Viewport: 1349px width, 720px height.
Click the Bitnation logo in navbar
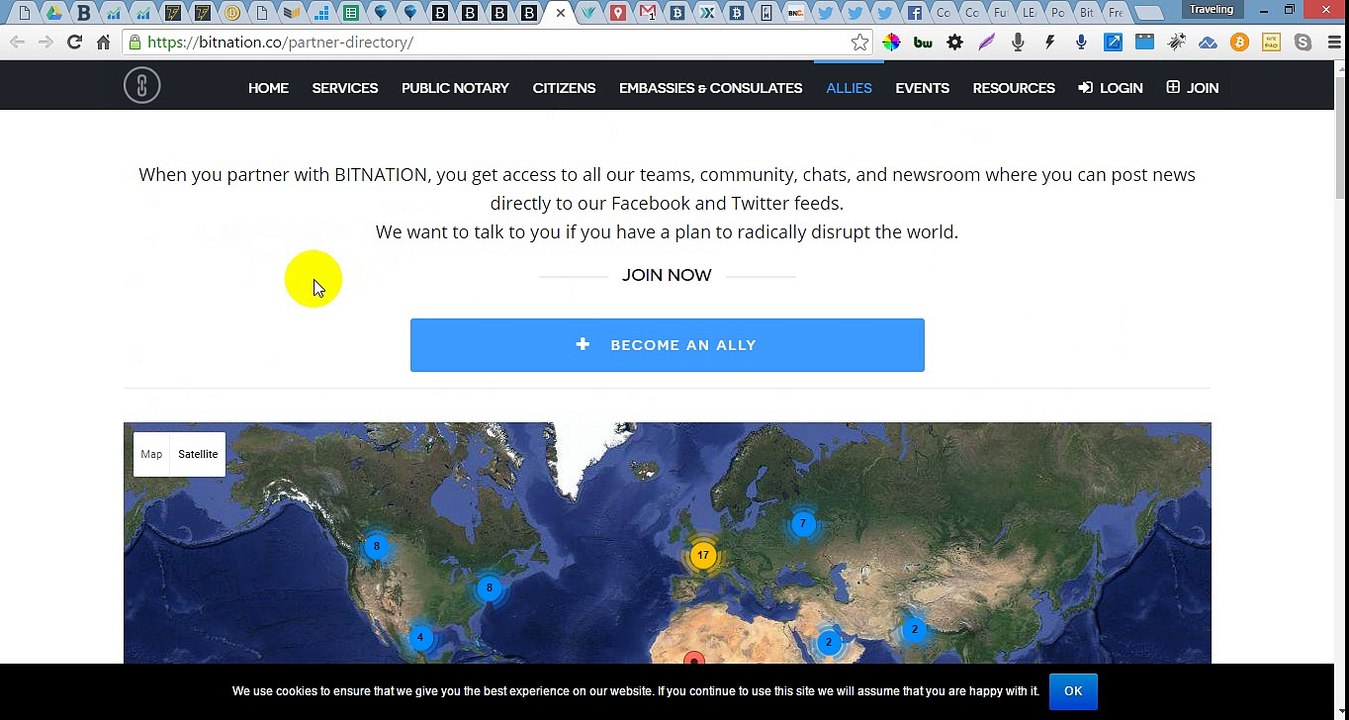point(142,86)
